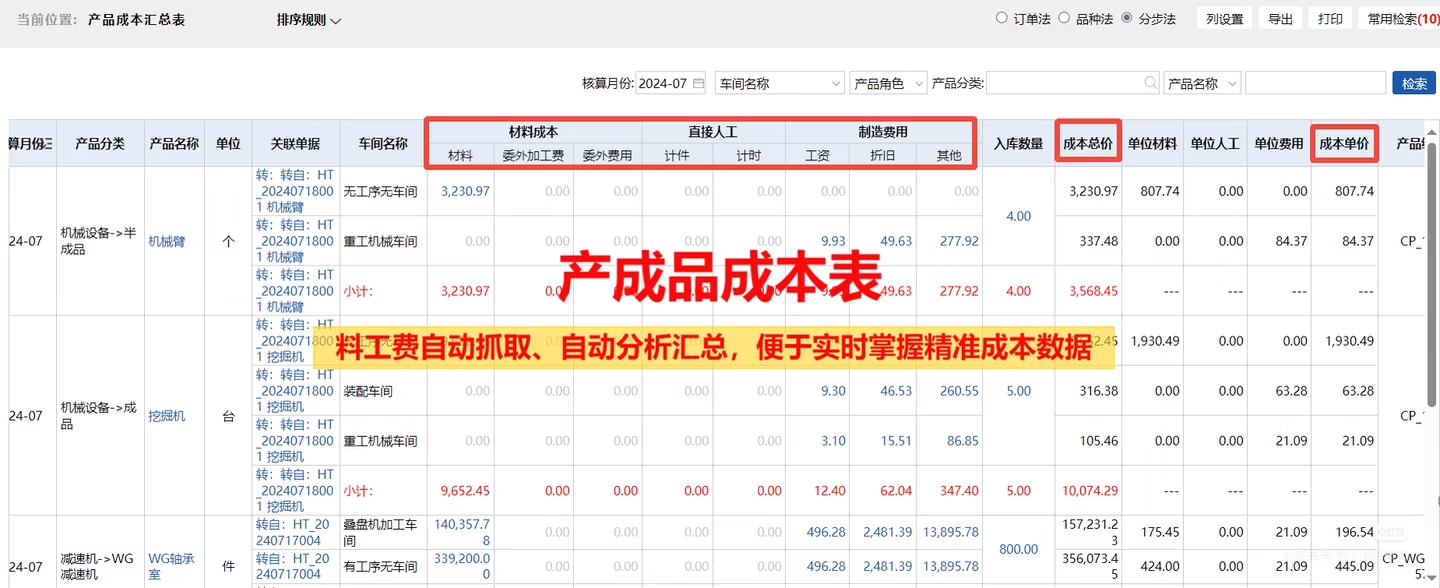The height and width of the screenshot is (588, 1440).
Task: Open the 机械臂 product link
Action: (x=166, y=241)
